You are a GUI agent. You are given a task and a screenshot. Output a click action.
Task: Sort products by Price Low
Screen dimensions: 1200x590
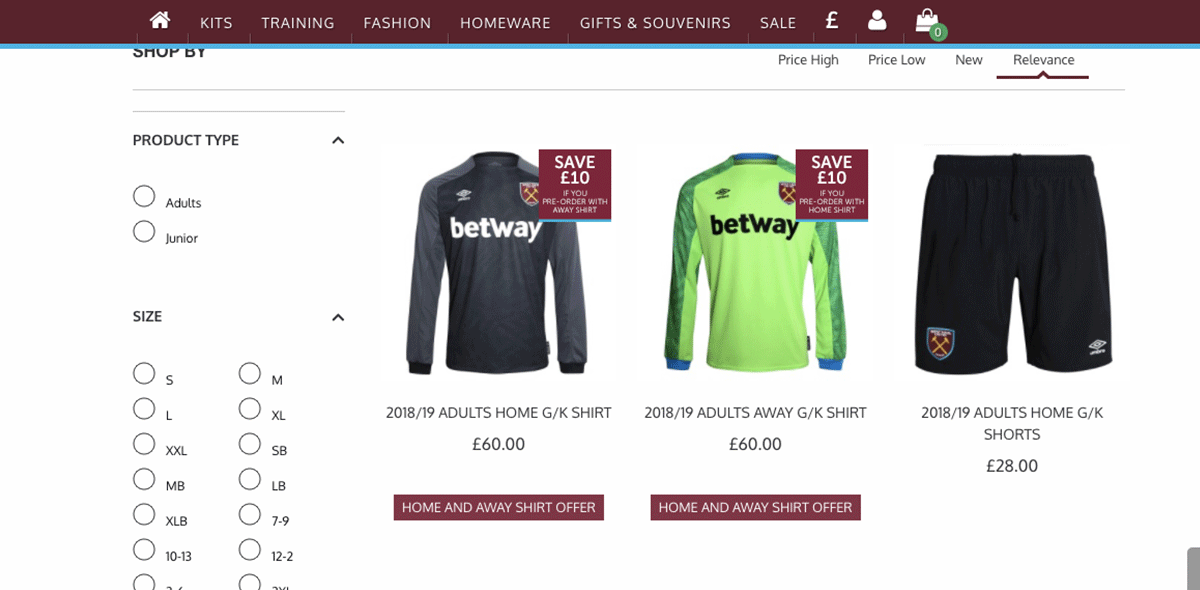point(896,60)
